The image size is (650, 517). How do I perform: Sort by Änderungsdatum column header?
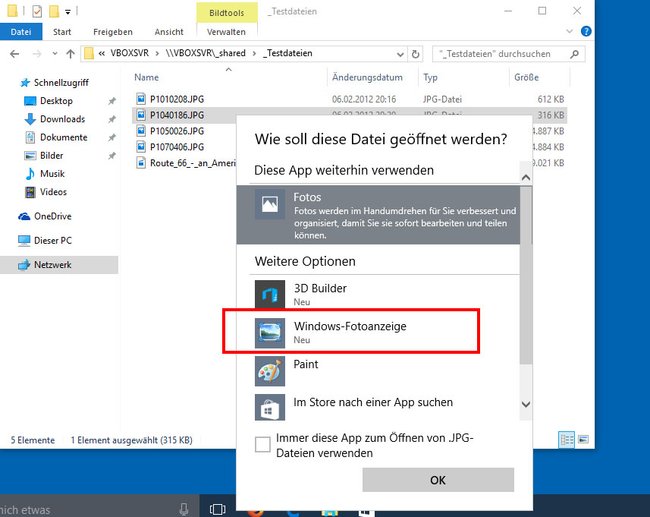tap(367, 78)
